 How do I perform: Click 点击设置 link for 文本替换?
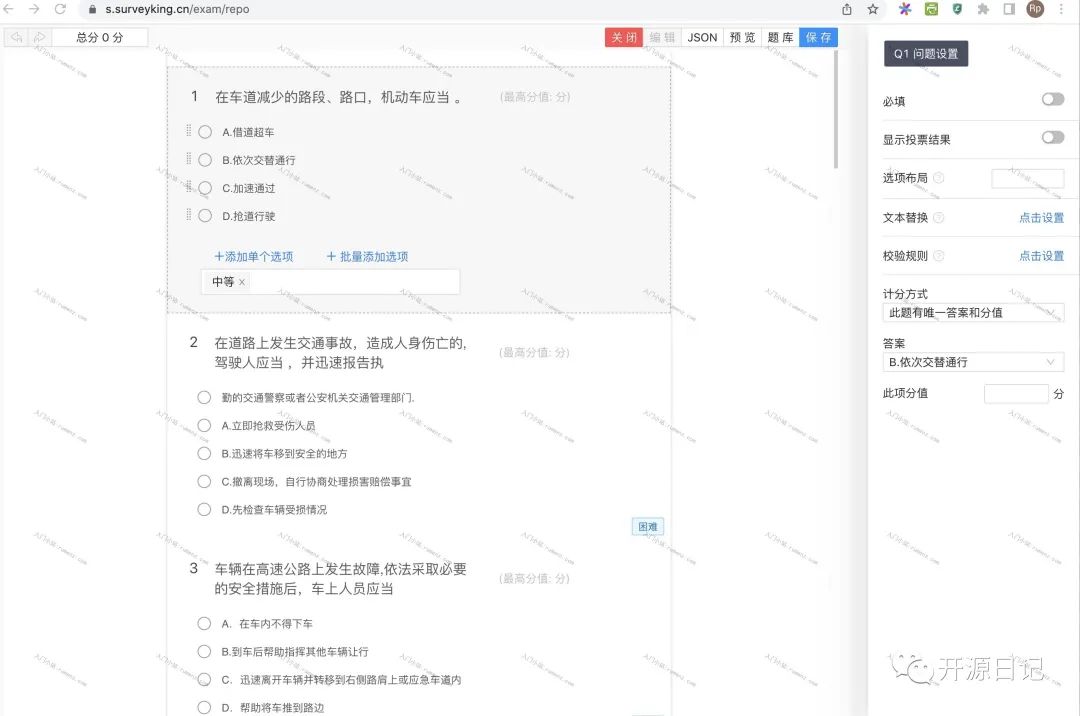[1041, 218]
